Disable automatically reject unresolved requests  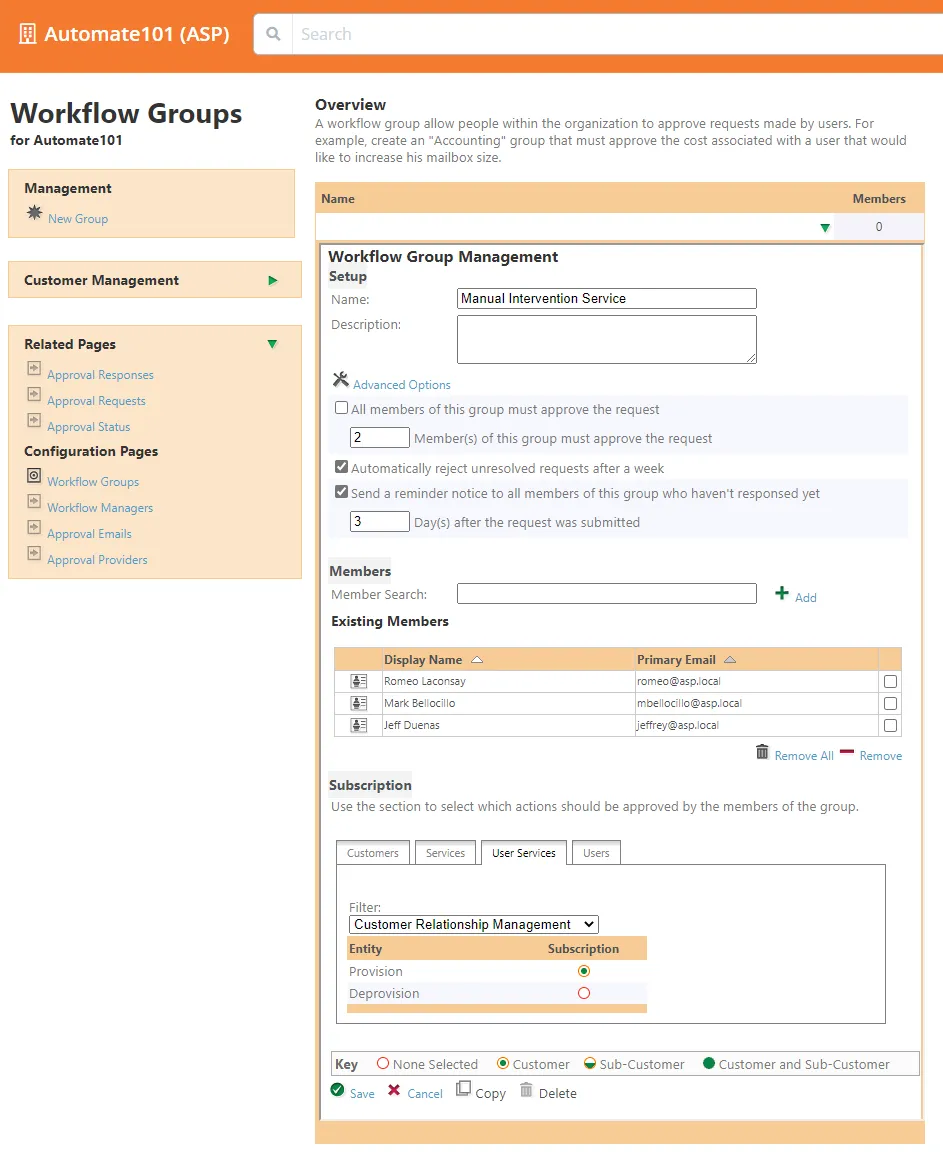pyautogui.click(x=341, y=468)
